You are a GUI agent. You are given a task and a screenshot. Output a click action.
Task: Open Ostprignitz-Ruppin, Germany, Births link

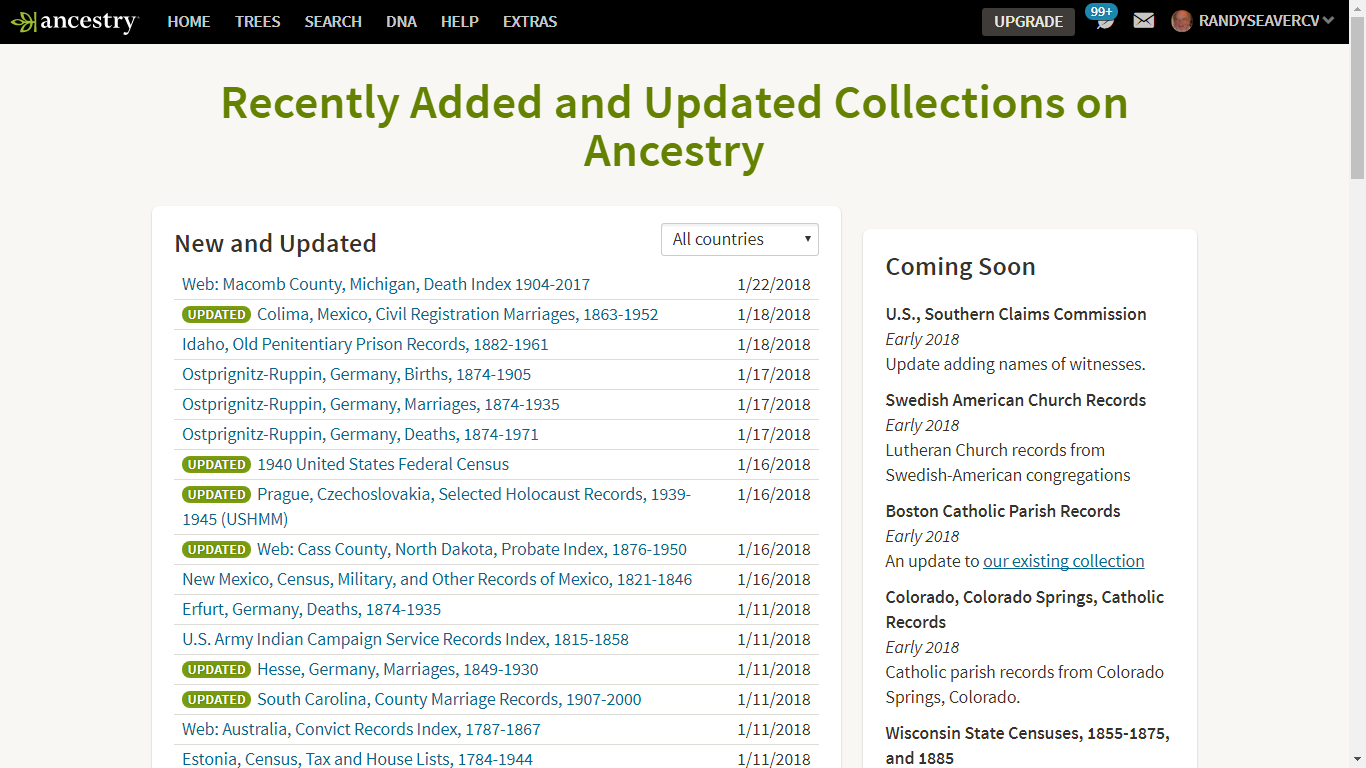356,374
